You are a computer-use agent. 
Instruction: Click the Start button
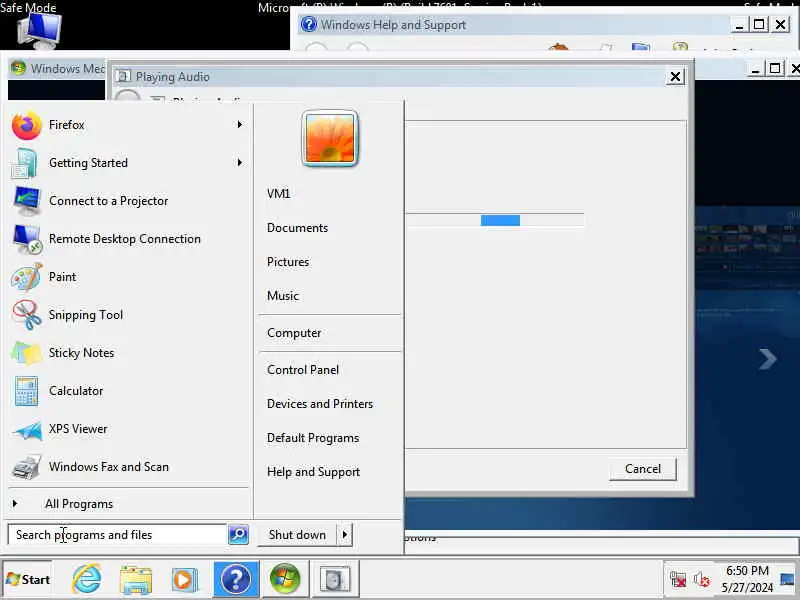coord(28,579)
